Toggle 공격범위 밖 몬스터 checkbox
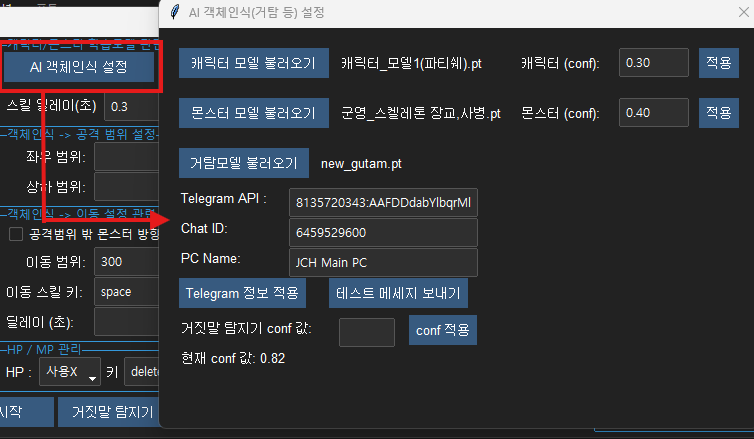The height and width of the screenshot is (439, 754). tap(16, 234)
